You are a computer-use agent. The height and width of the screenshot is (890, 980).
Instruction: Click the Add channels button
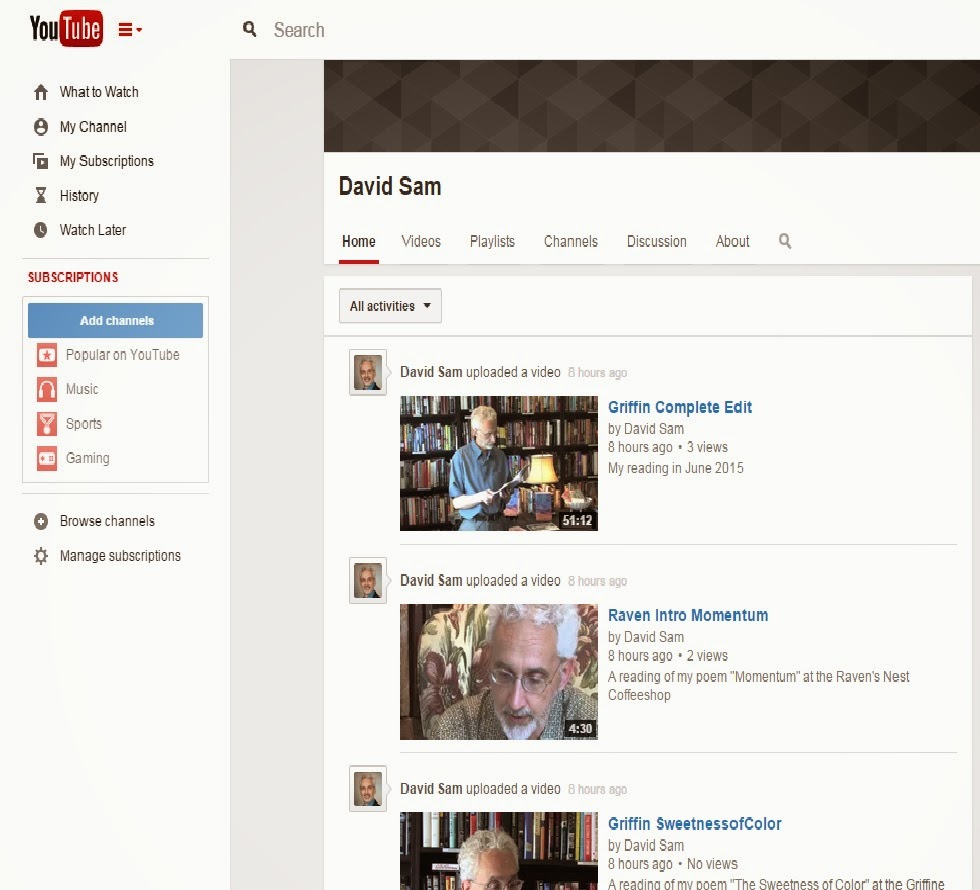pos(116,320)
